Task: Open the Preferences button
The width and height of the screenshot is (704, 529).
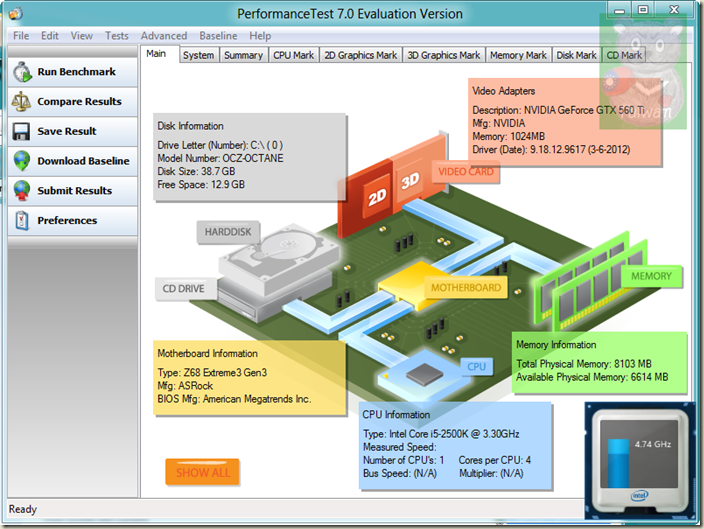Action: 73,220
